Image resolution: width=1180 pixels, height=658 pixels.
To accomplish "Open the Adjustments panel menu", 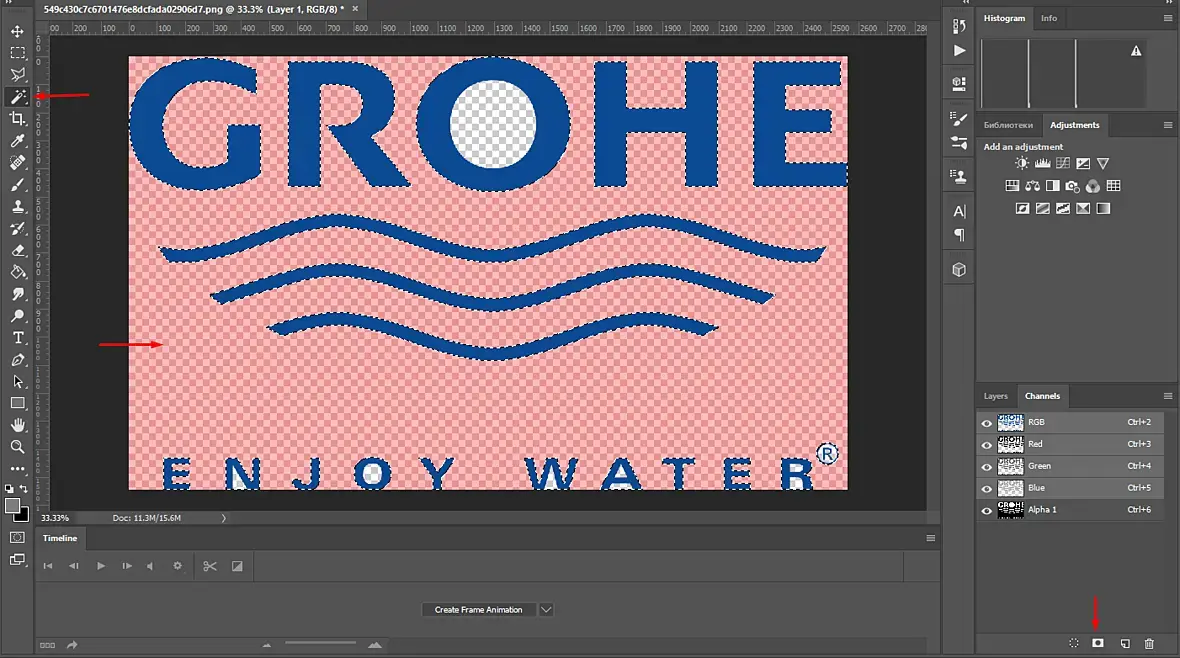I will 1167,125.
